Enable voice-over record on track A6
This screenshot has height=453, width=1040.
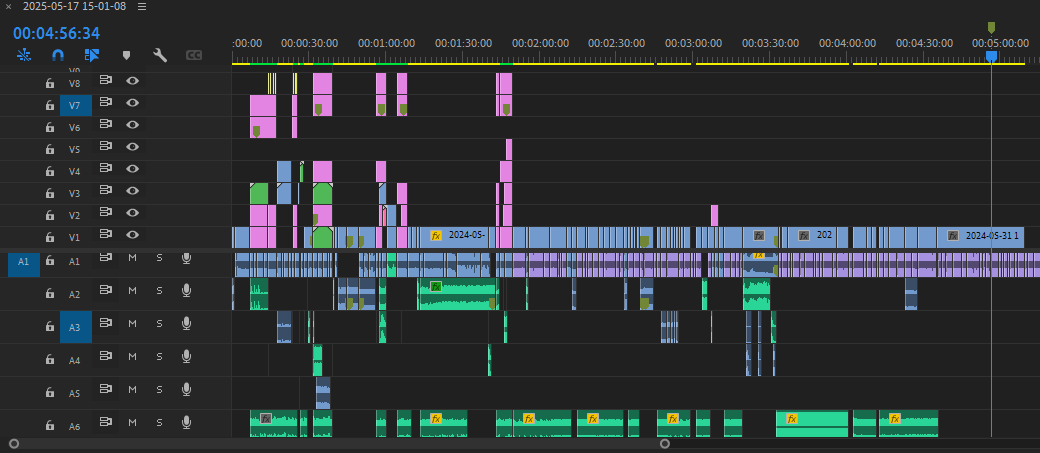pyautogui.click(x=186, y=422)
